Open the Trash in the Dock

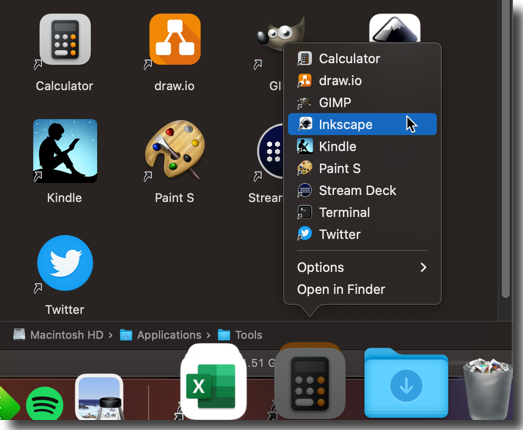[488, 389]
